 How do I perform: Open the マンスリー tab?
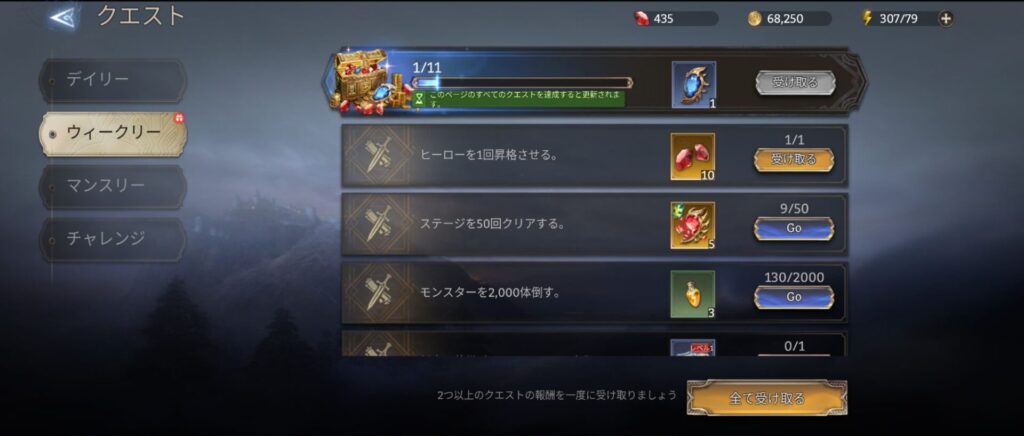(112, 186)
